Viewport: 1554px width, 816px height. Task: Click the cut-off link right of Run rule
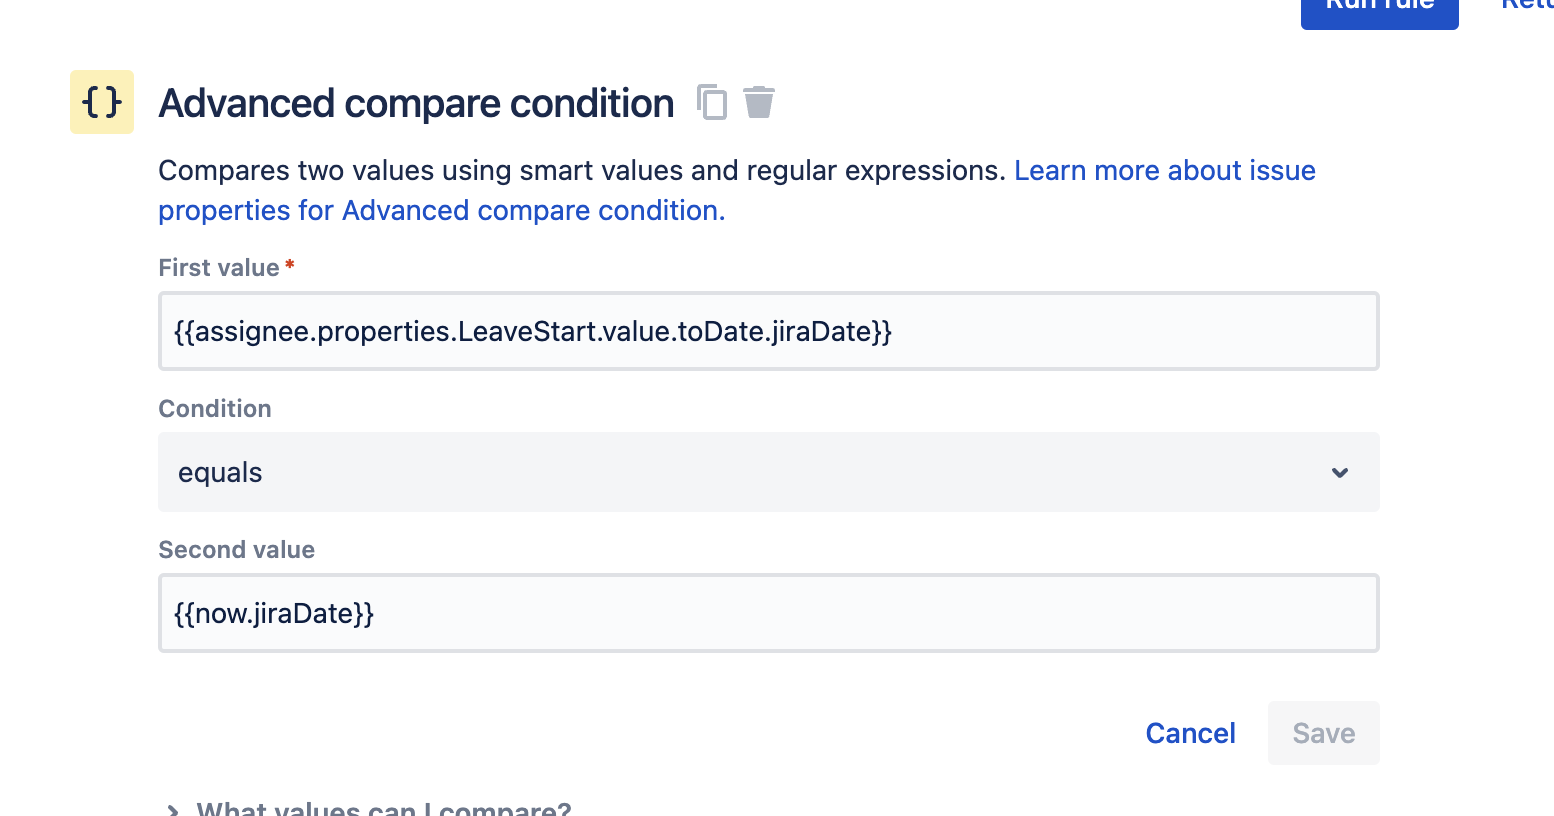tap(1527, 6)
